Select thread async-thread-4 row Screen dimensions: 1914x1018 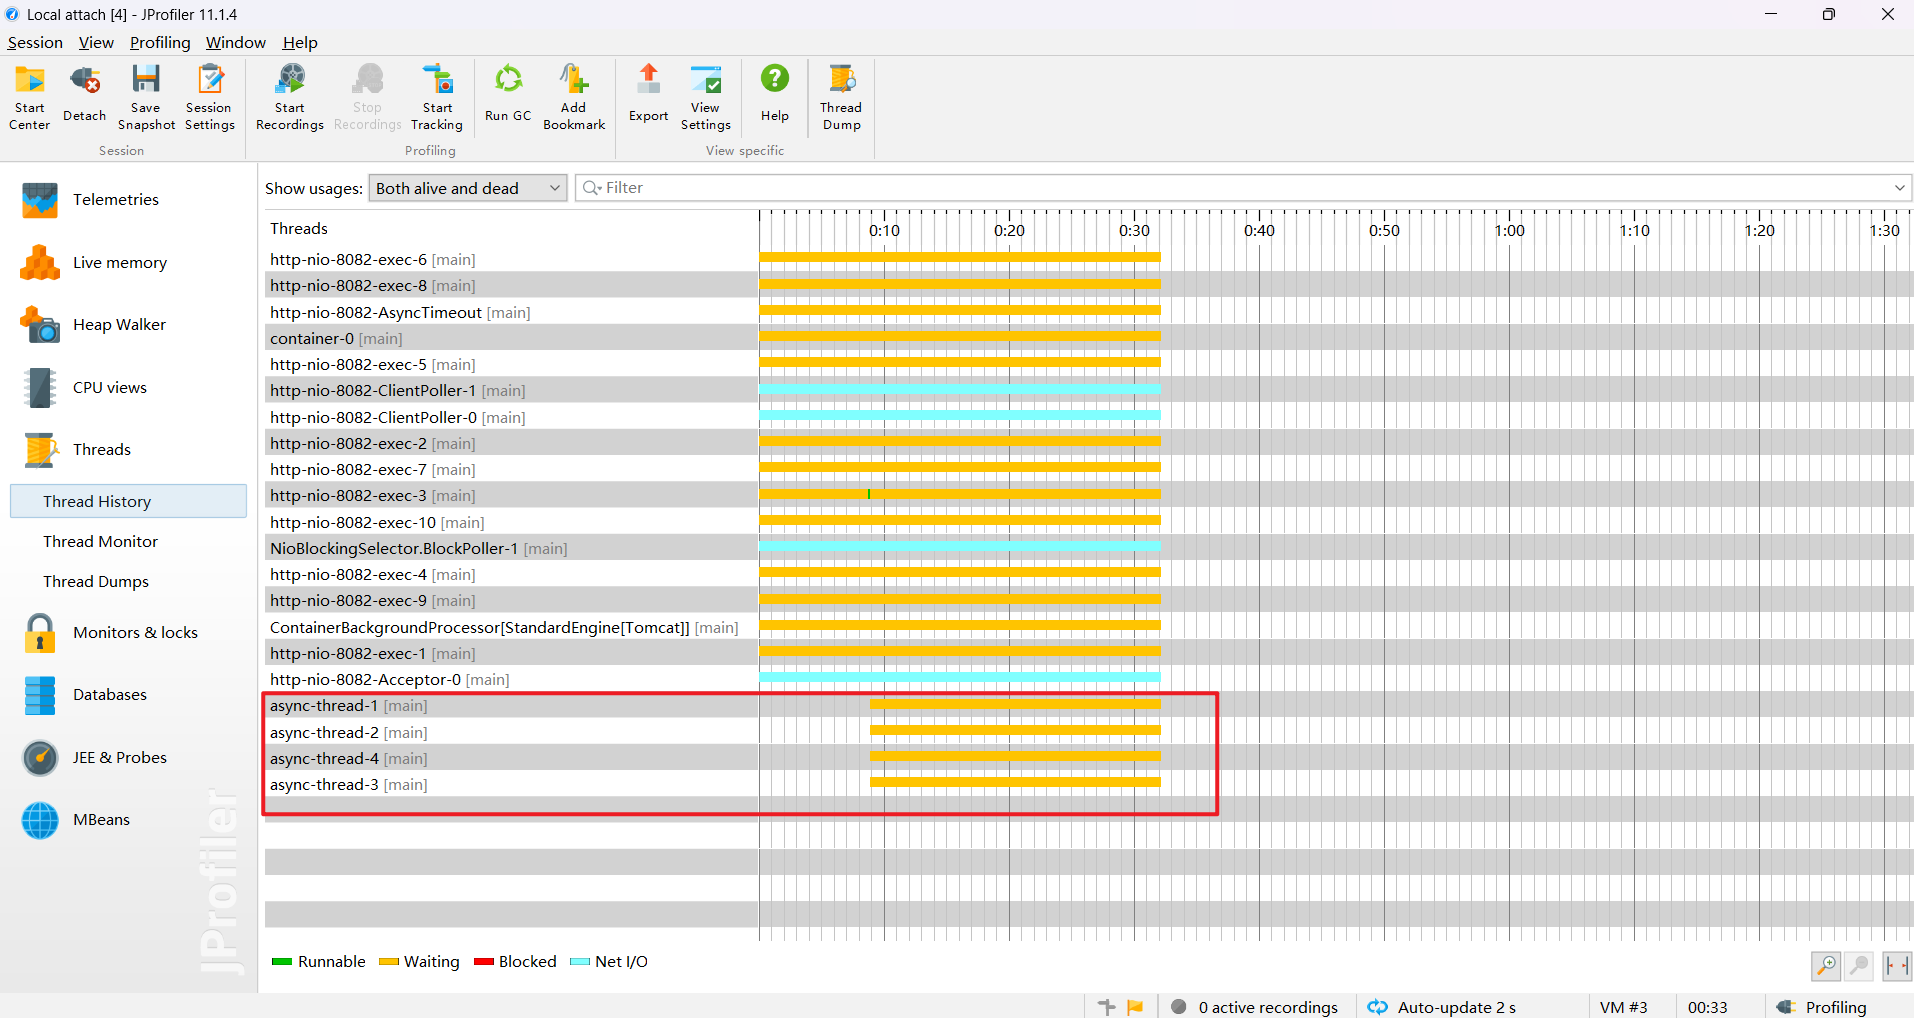[511, 758]
